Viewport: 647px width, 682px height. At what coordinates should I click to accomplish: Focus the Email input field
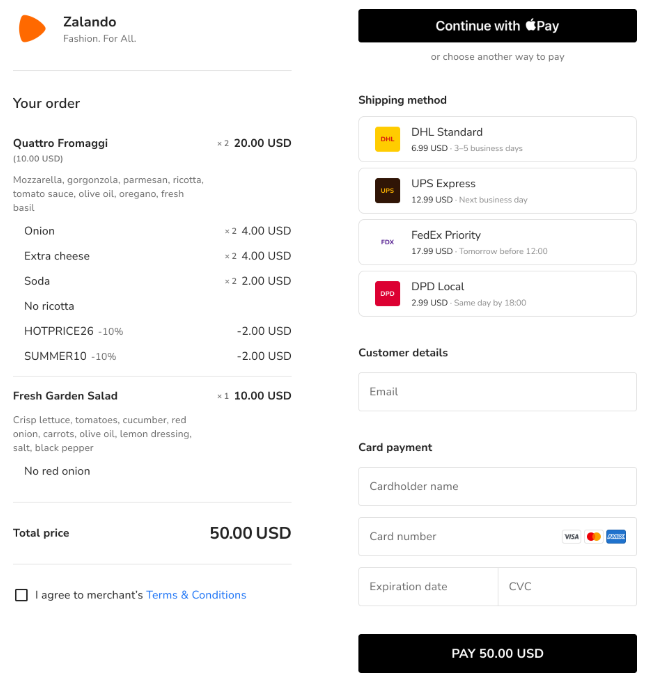(x=497, y=391)
